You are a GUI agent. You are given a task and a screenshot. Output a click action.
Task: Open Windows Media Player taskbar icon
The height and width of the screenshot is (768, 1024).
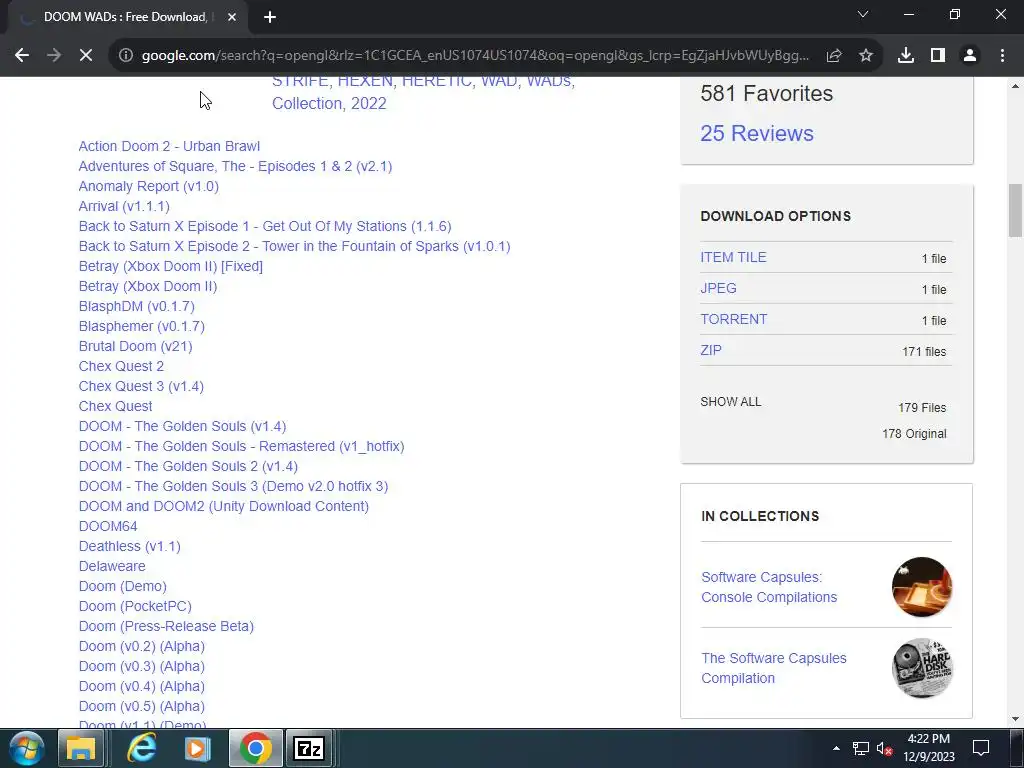197,748
